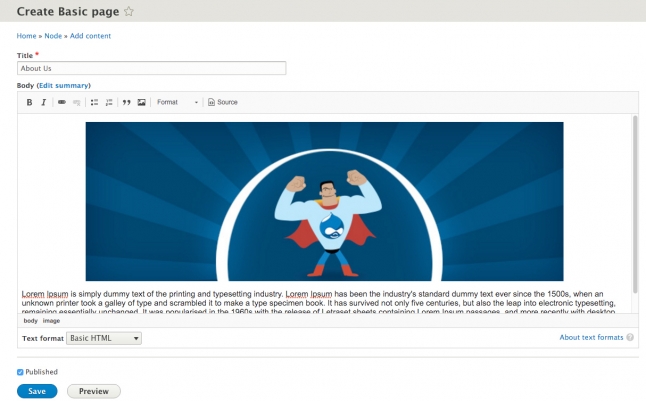
Task: Add page to shortcuts with star icon
Action: 129,12
